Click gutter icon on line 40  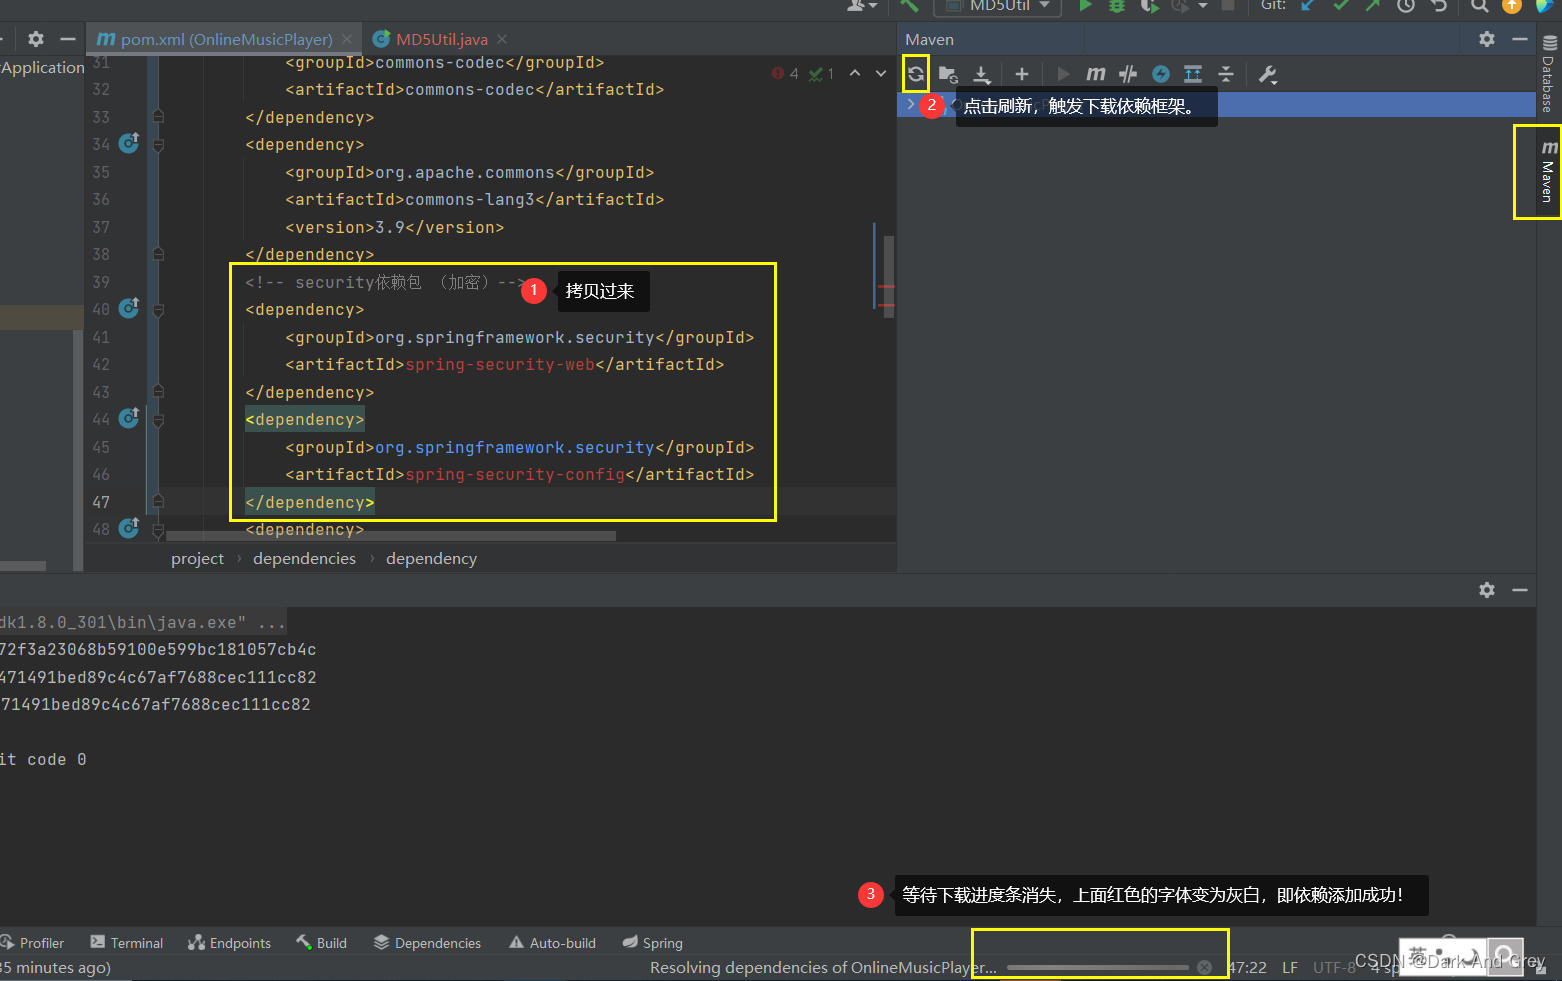click(129, 308)
